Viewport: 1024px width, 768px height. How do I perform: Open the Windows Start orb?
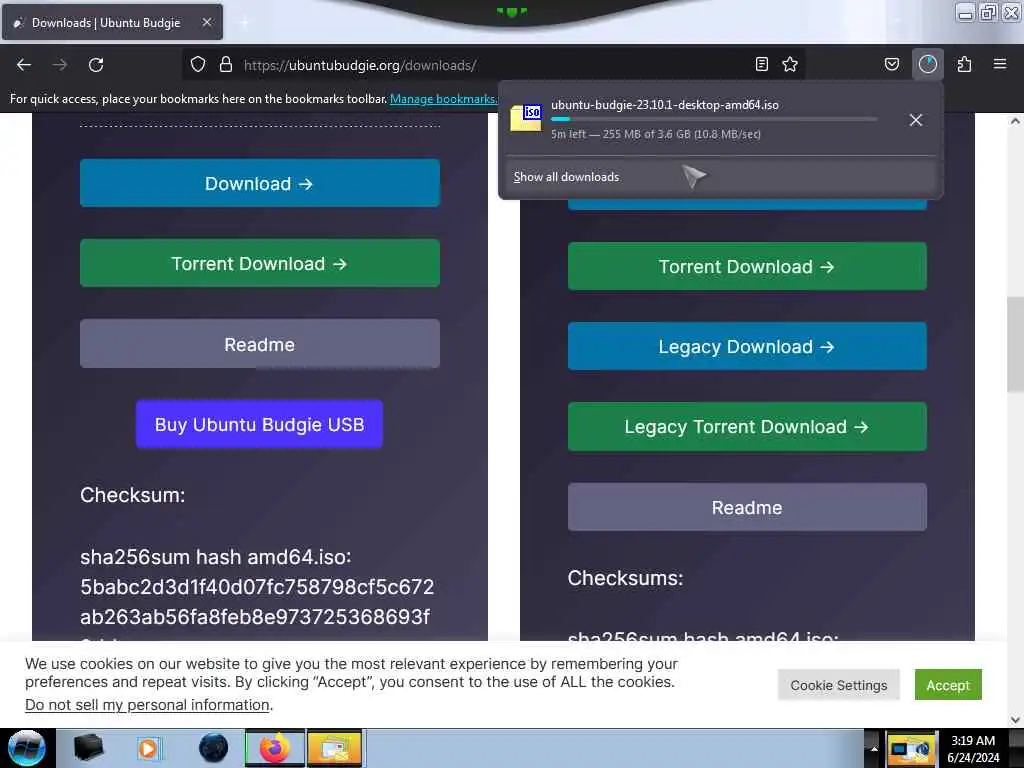pos(27,748)
